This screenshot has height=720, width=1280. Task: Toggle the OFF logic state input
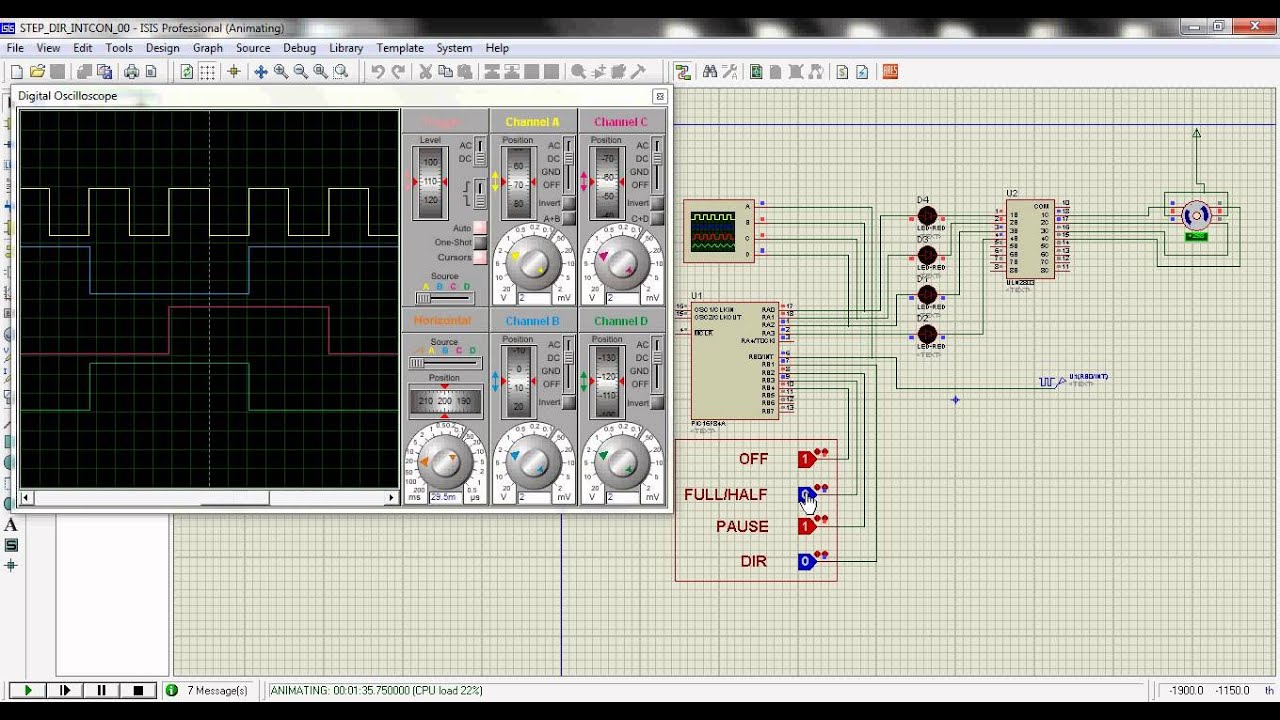806,459
